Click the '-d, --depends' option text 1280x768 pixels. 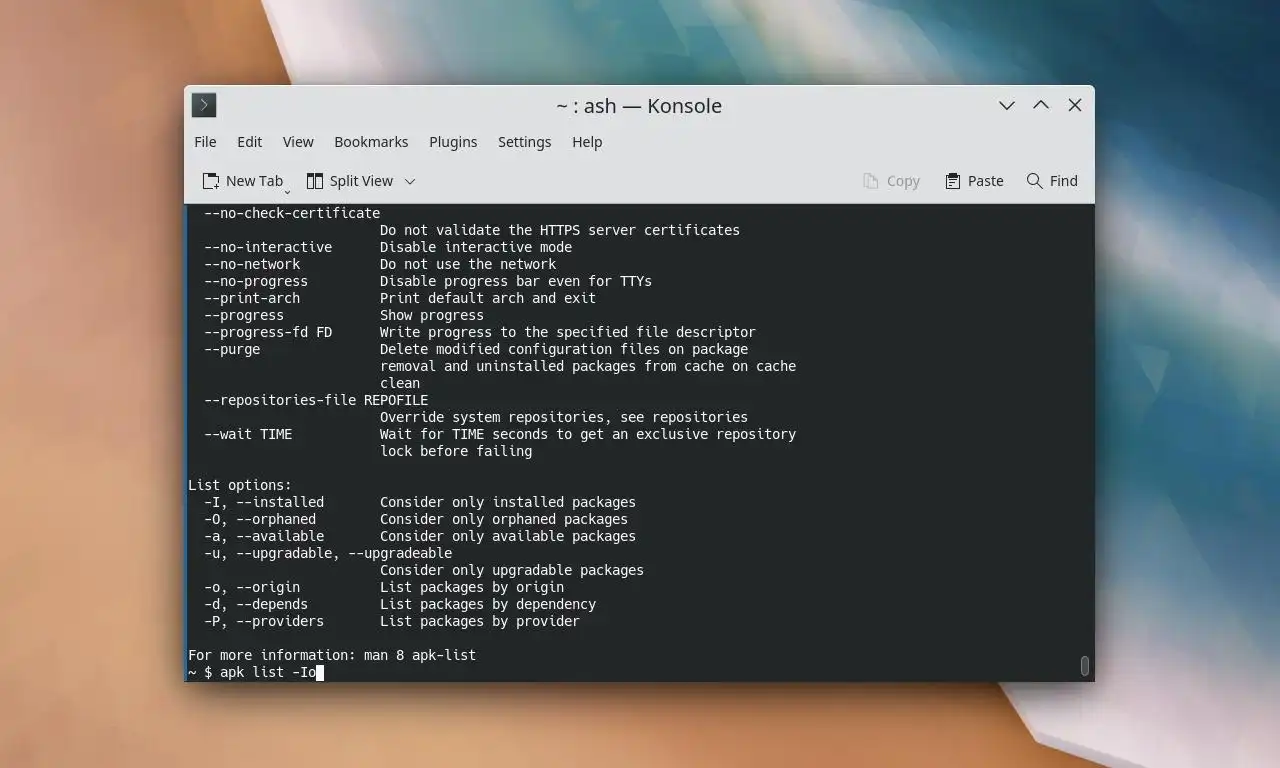point(256,604)
